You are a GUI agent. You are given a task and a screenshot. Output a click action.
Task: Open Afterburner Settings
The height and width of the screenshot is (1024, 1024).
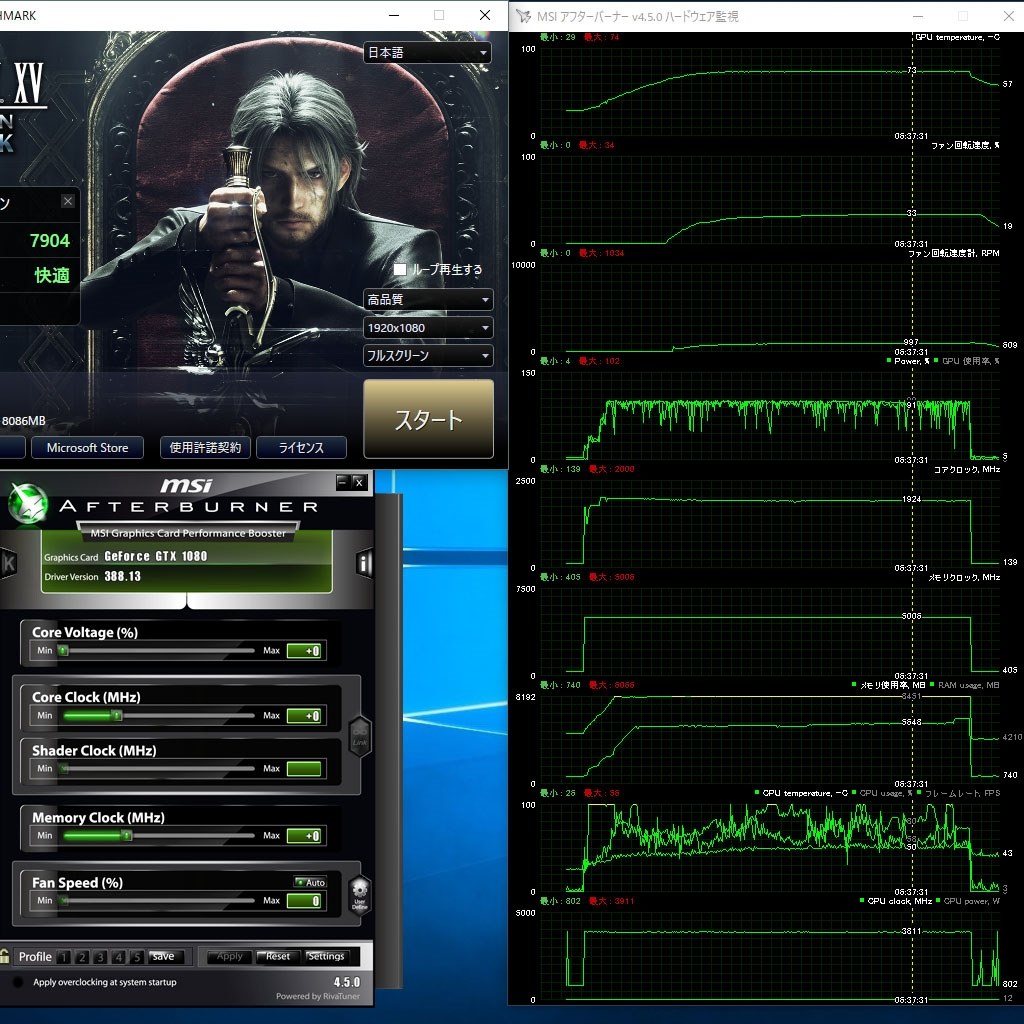[326, 957]
